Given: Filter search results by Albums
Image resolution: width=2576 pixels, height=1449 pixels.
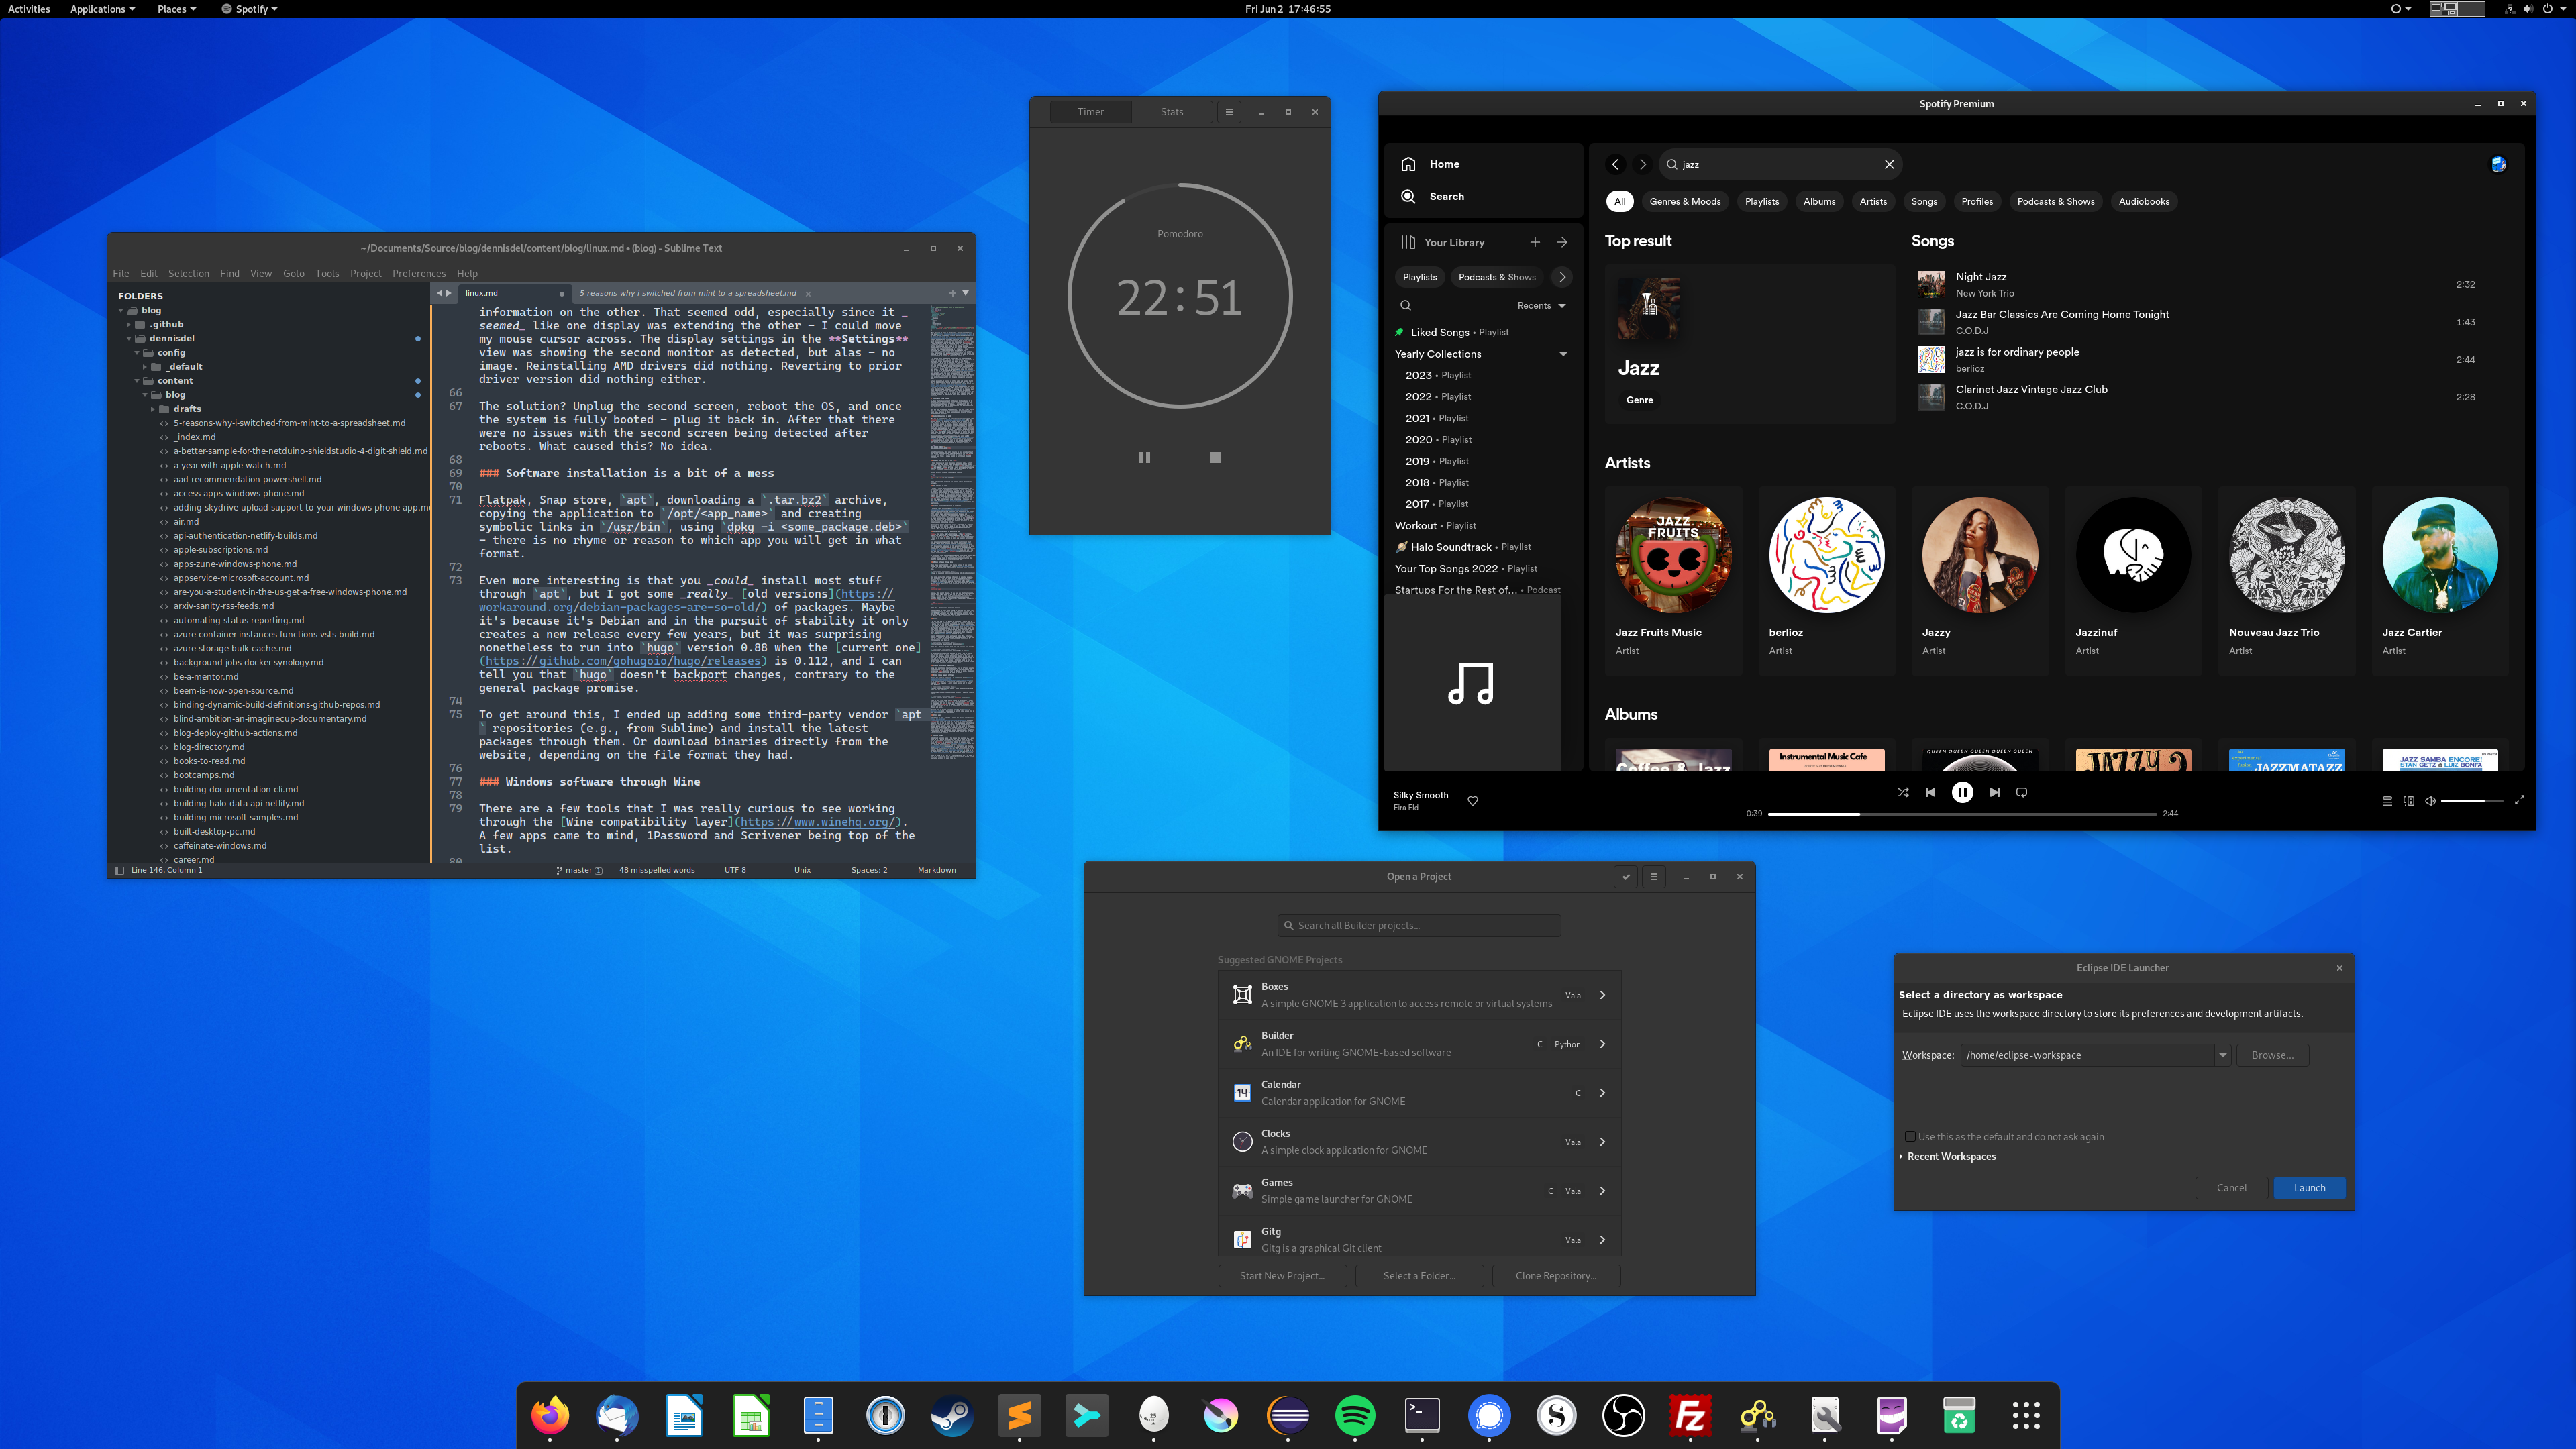Looking at the screenshot, I should (x=1819, y=201).
